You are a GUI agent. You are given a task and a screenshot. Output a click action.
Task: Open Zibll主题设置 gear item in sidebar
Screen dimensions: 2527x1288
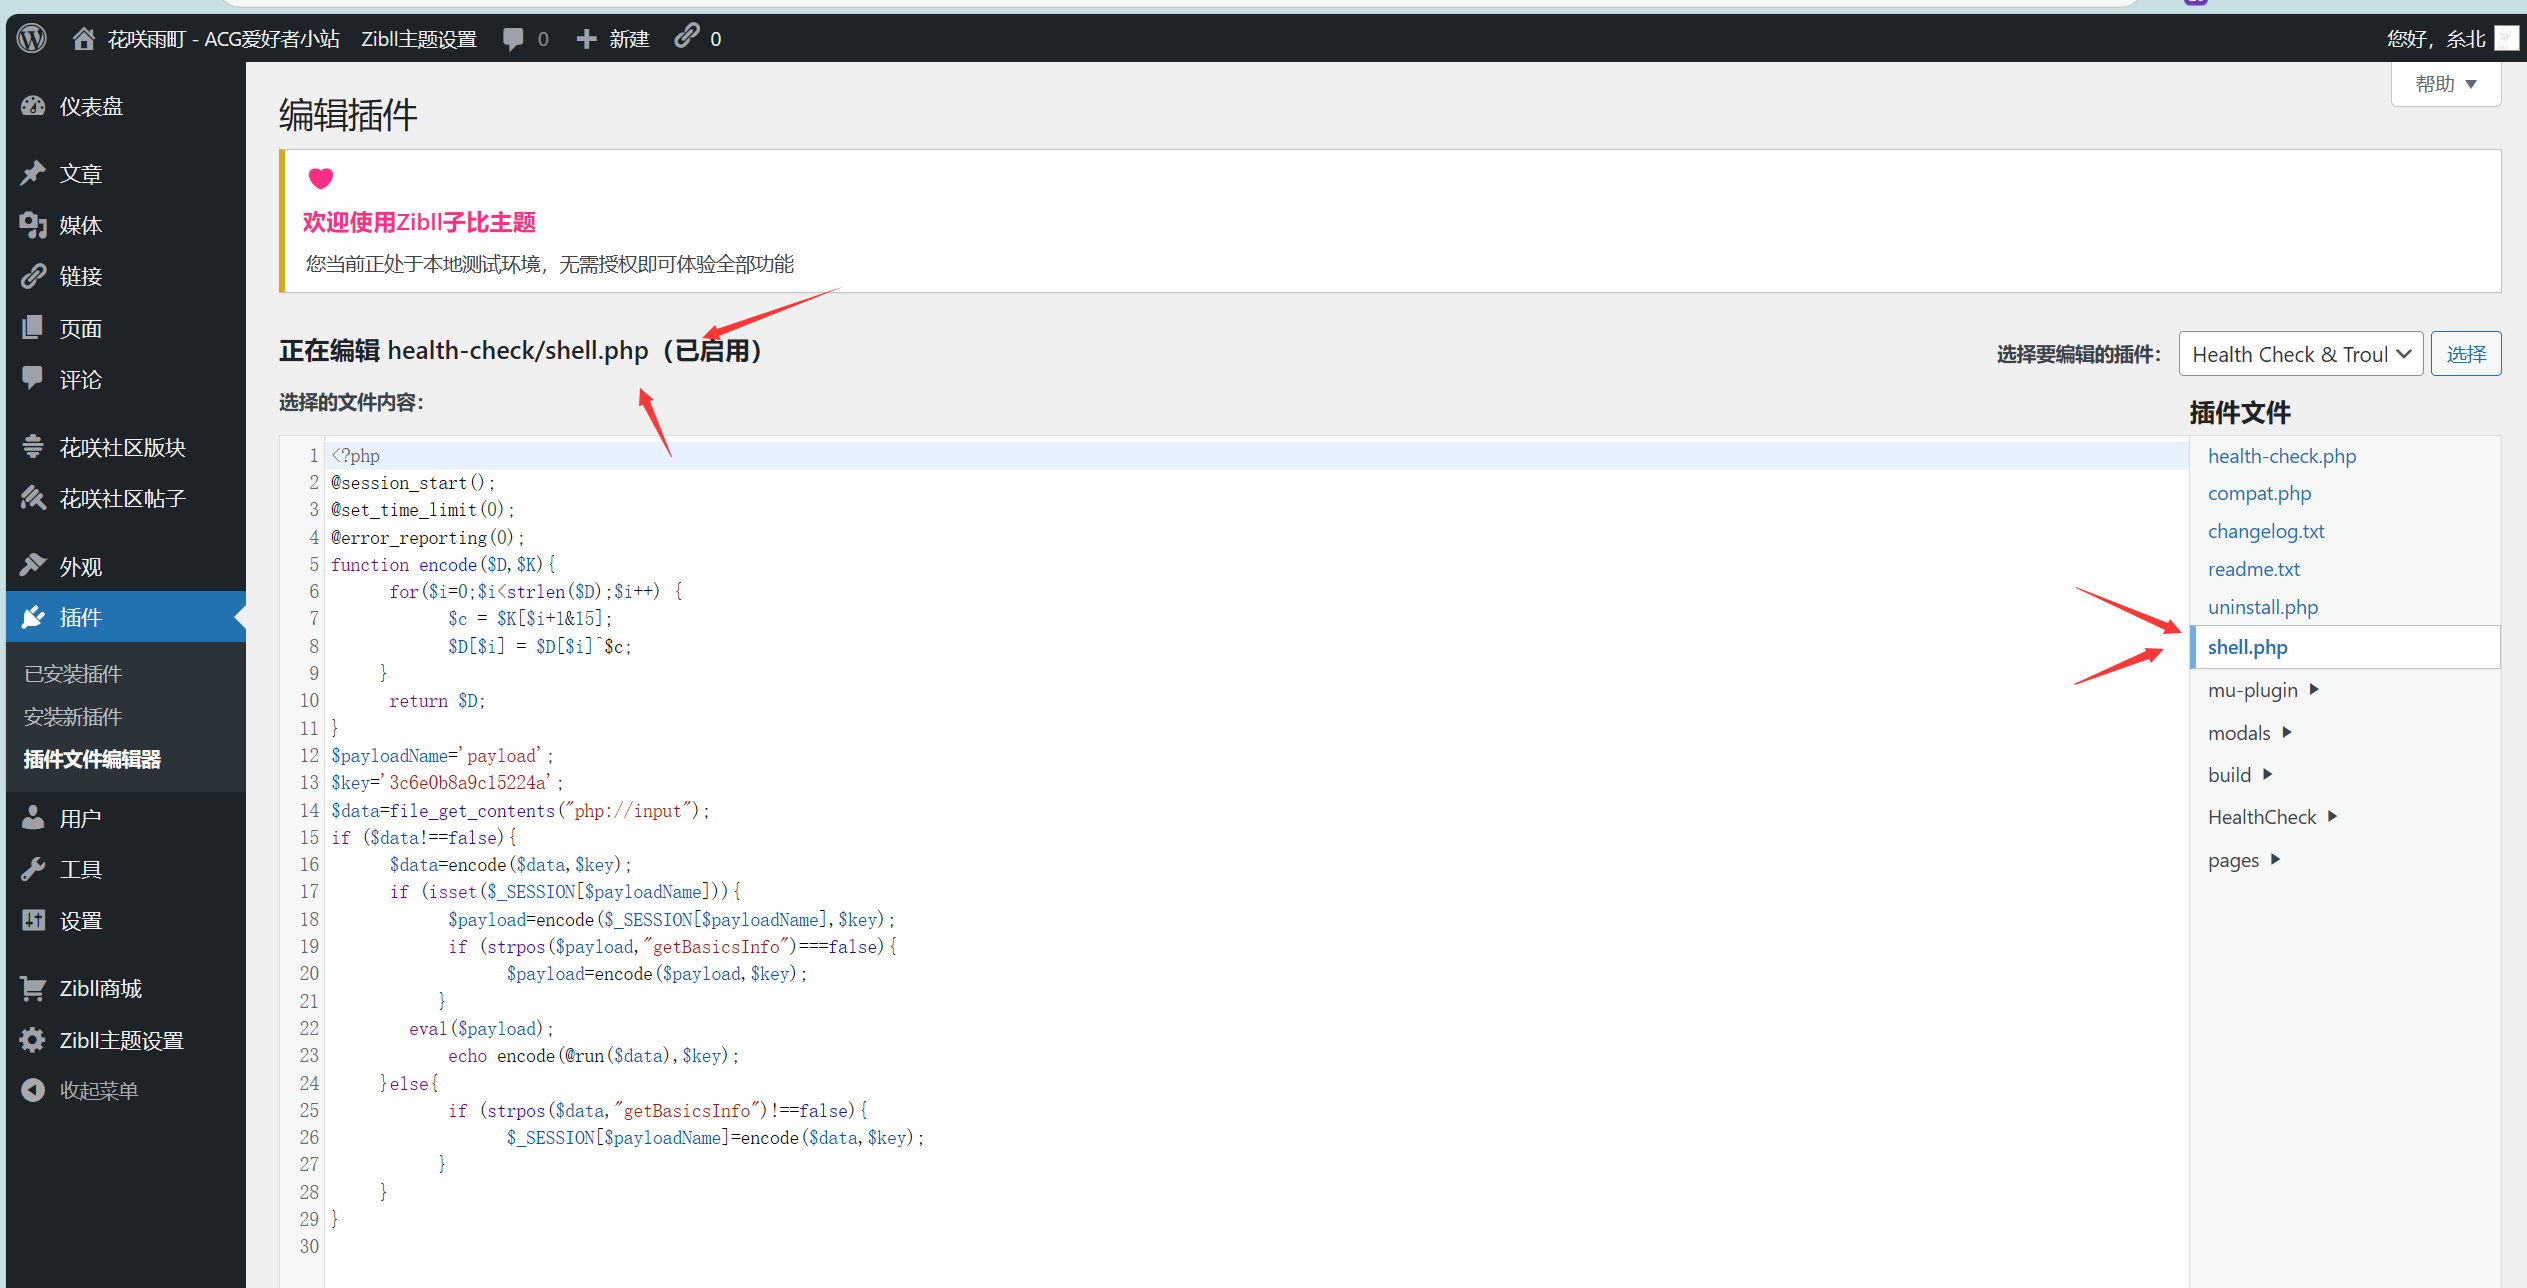point(120,1040)
